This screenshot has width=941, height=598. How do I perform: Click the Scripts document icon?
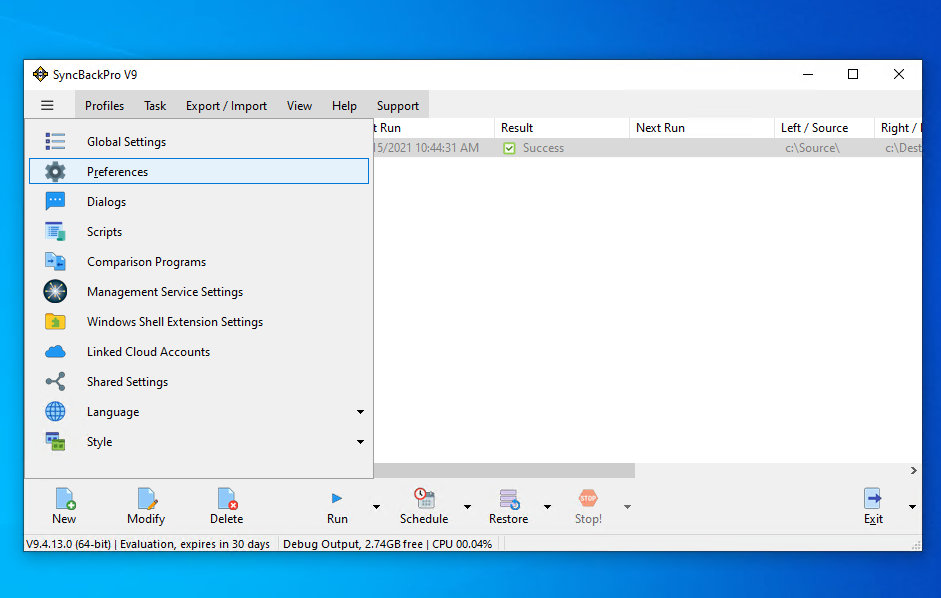pos(55,232)
